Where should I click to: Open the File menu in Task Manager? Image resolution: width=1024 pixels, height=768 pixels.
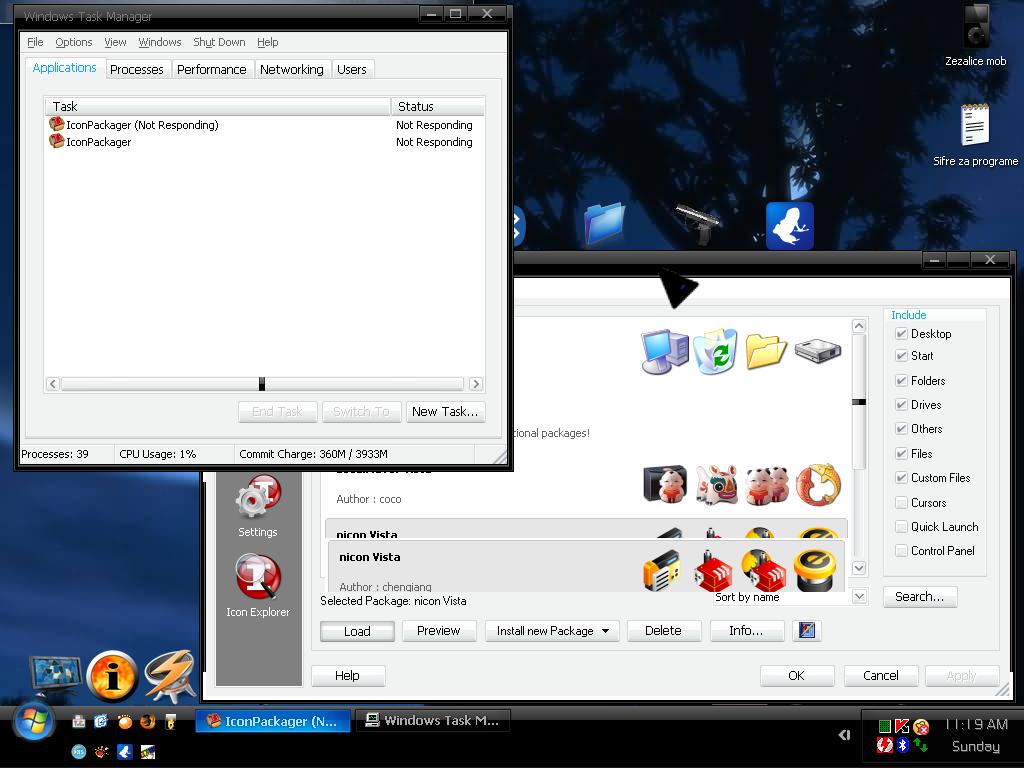pos(35,42)
